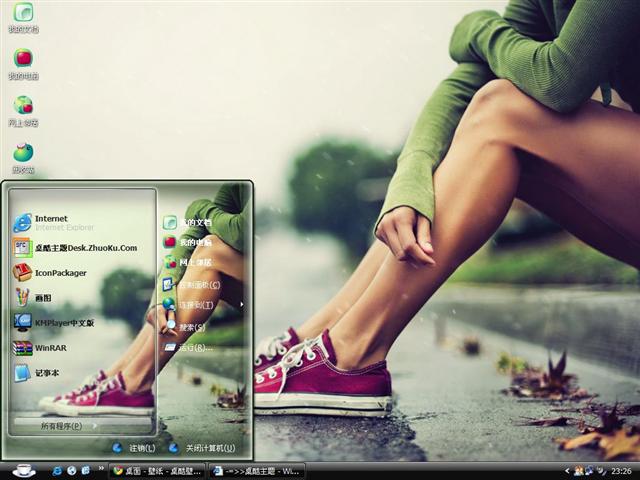The image size is (640, 480).
Task: Click Turn Off Computer (关闭计算机(U))
Action: tap(202, 448)
